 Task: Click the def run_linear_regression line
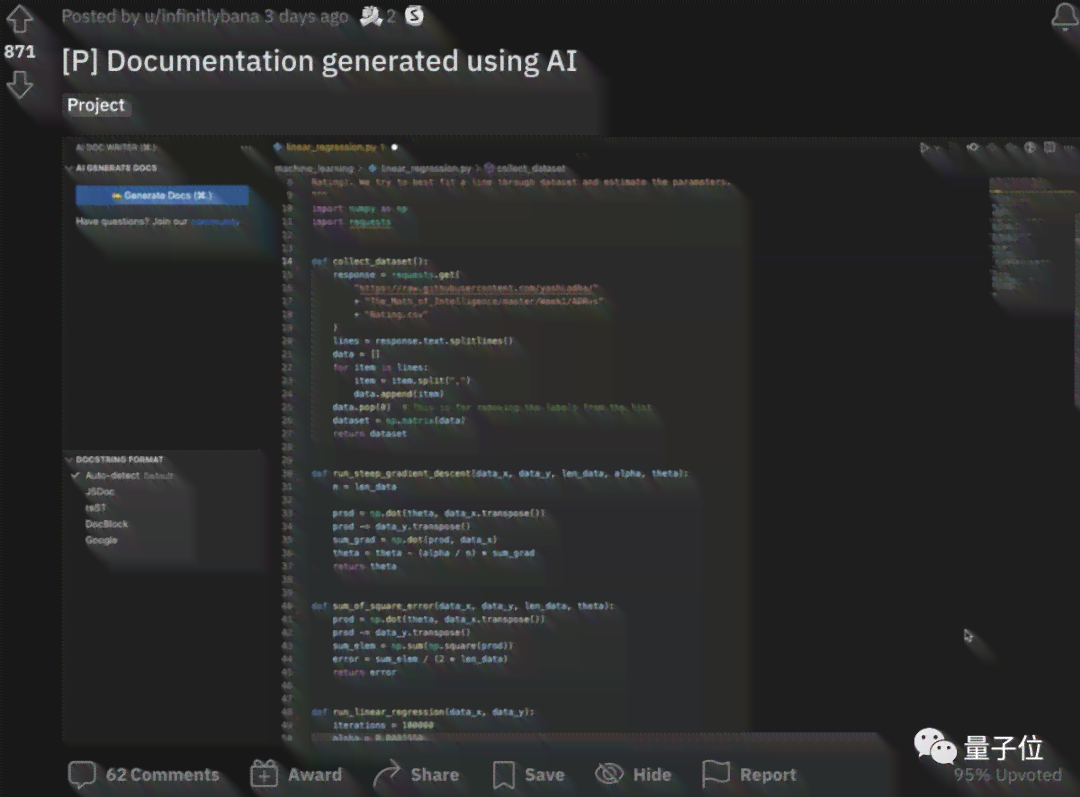pos(423,712)
